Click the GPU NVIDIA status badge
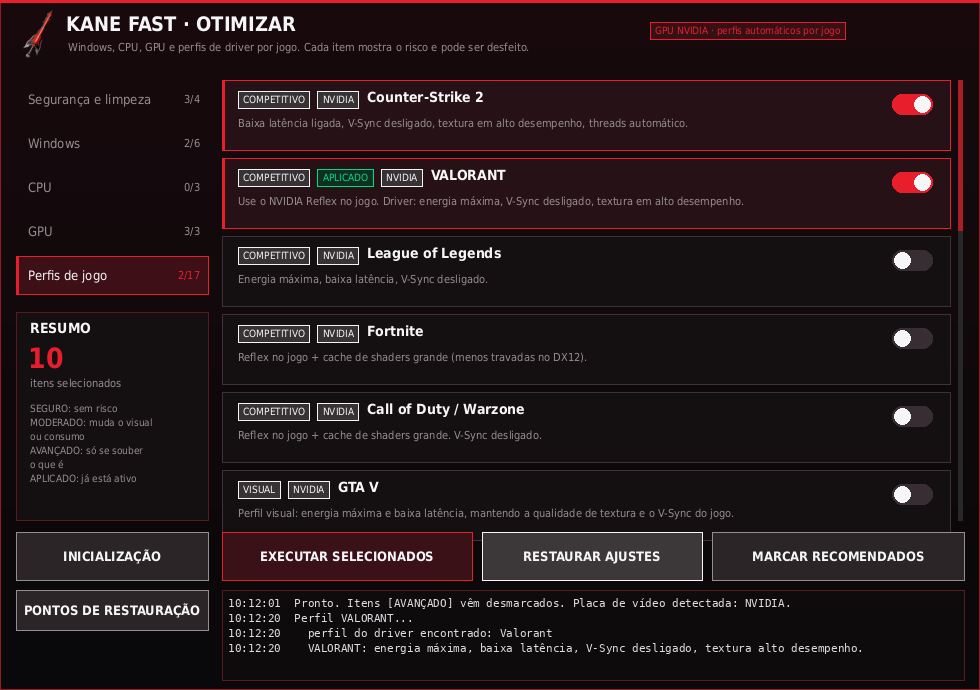The image size is (980, 690). [x=748, y=31]
